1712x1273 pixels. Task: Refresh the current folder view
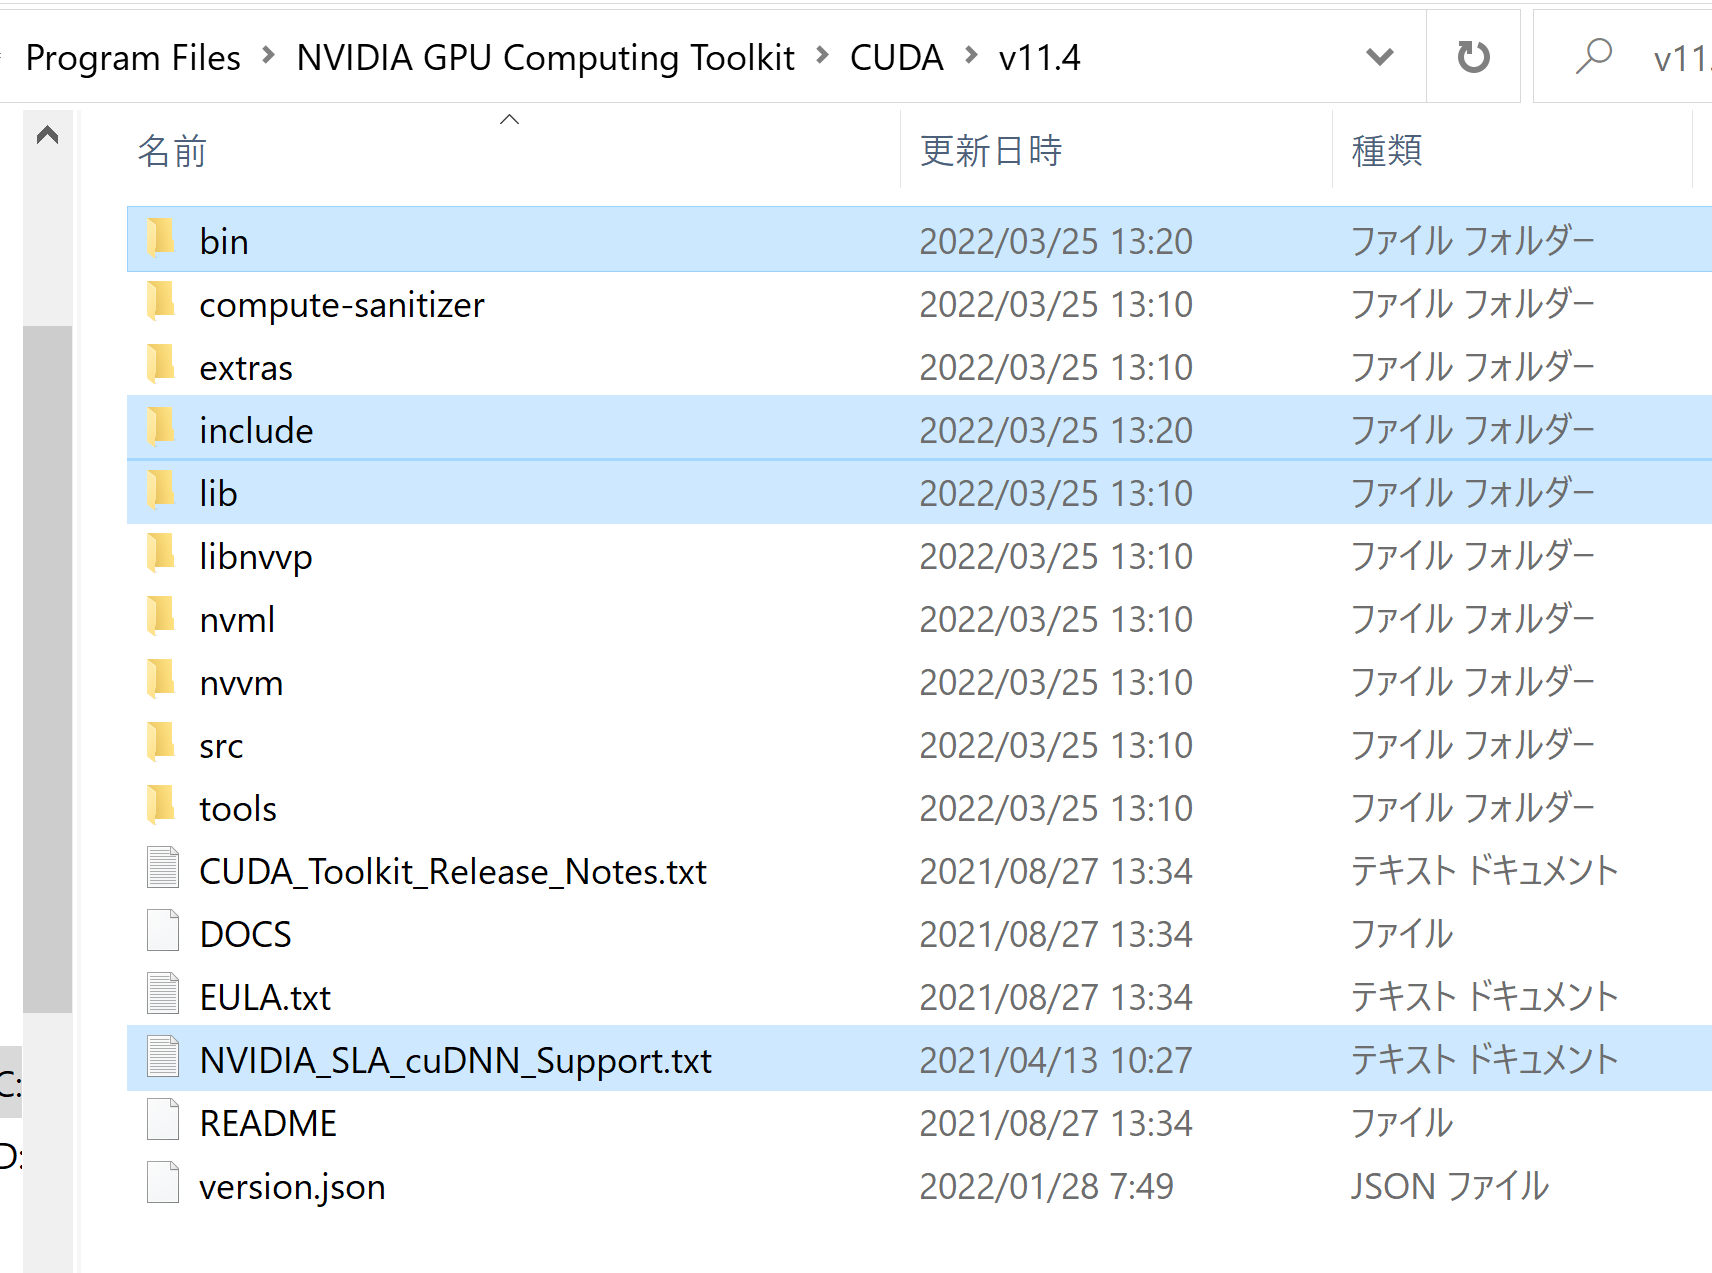pyautogui.click(x=1473, y=57)
